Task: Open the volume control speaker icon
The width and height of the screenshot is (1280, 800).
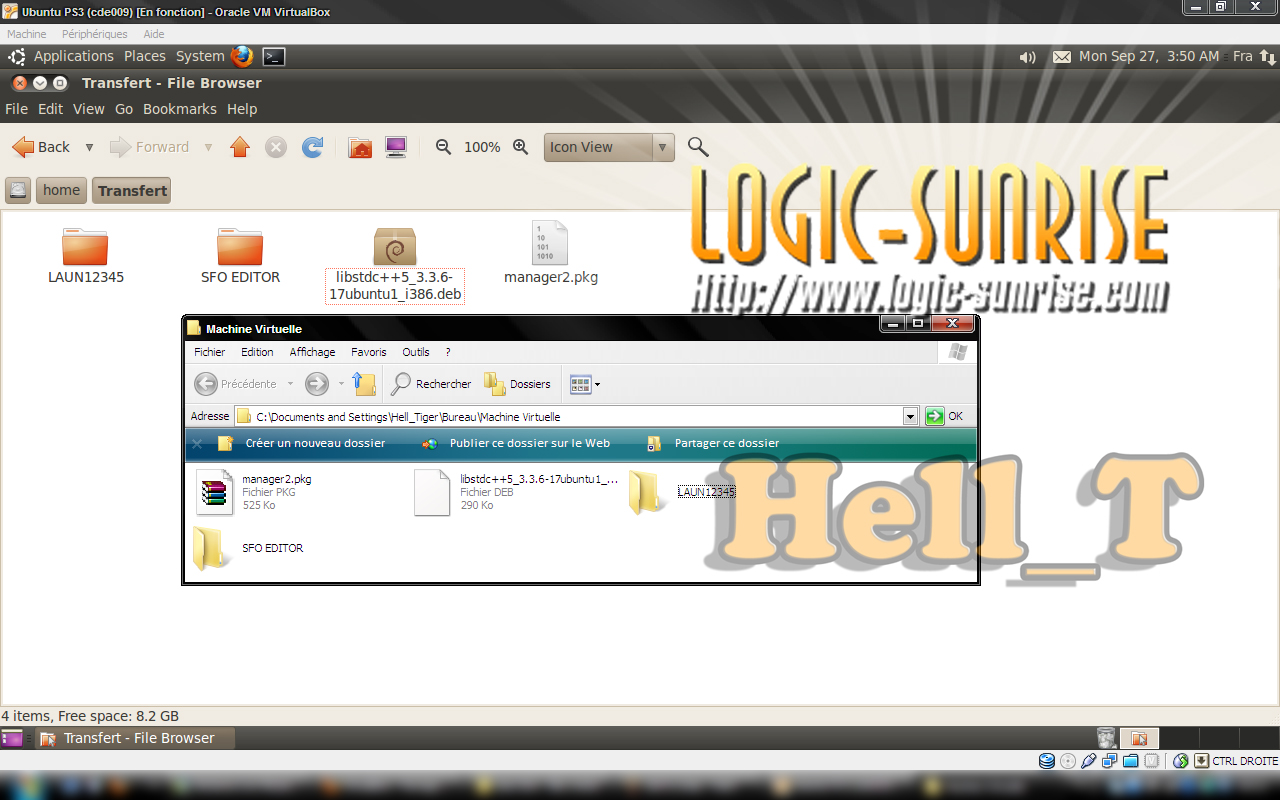Action: pos(1027,57)
